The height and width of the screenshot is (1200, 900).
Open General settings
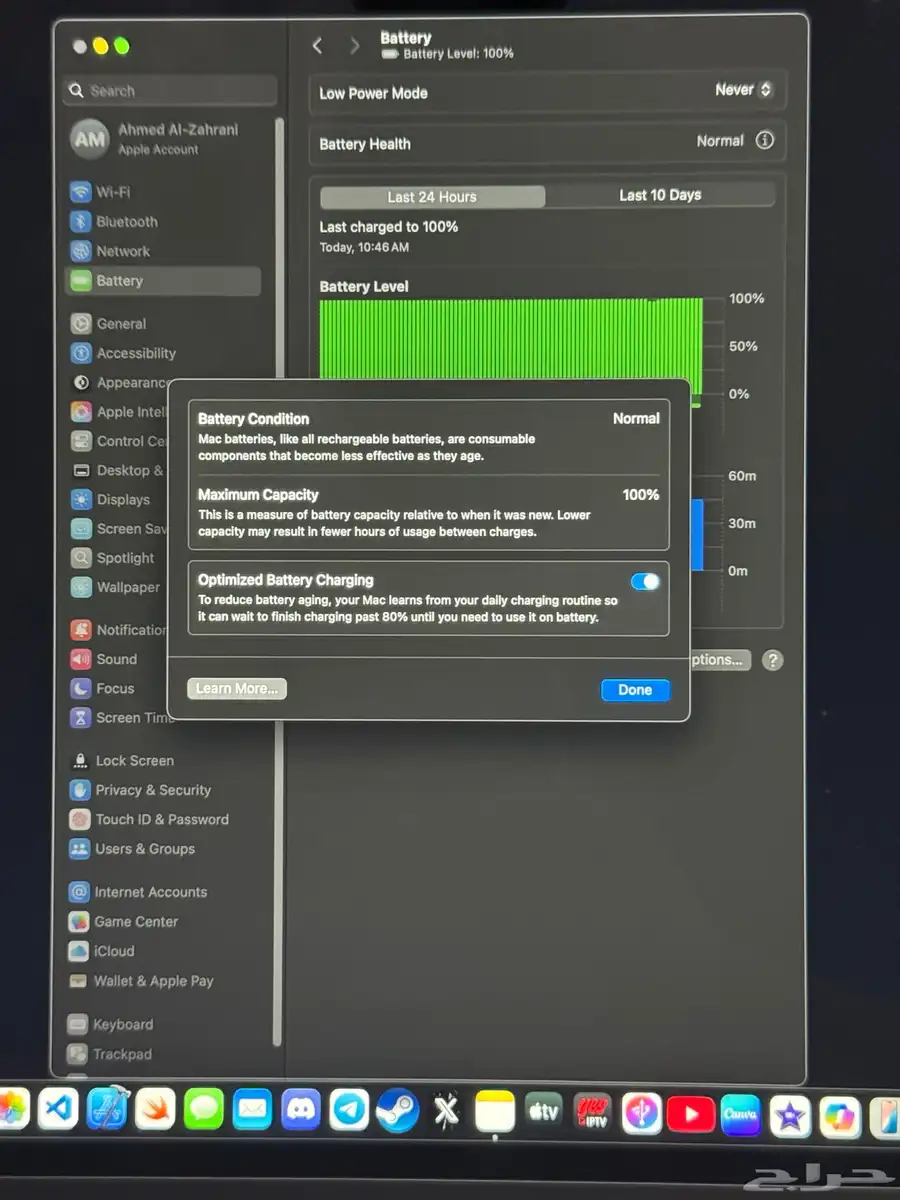(108, 324)
